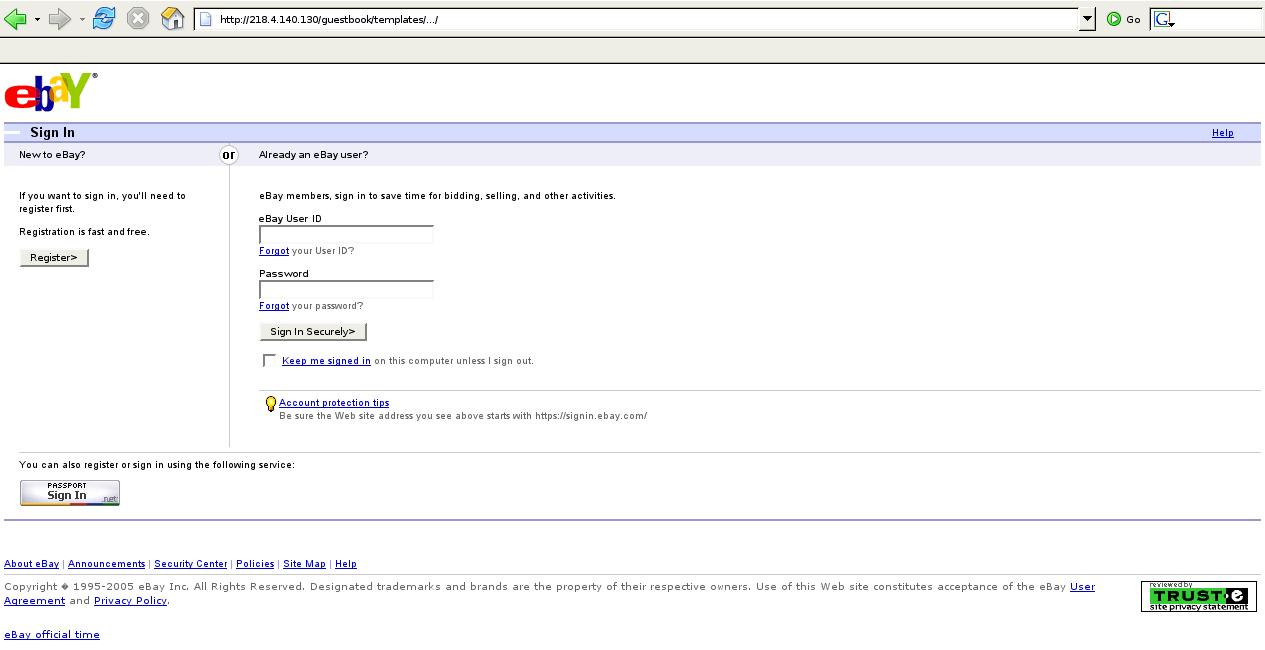Viewport: 1265px width, 650px height.
Task: Open the back history dropdown arrow
Action: (37, 19)
